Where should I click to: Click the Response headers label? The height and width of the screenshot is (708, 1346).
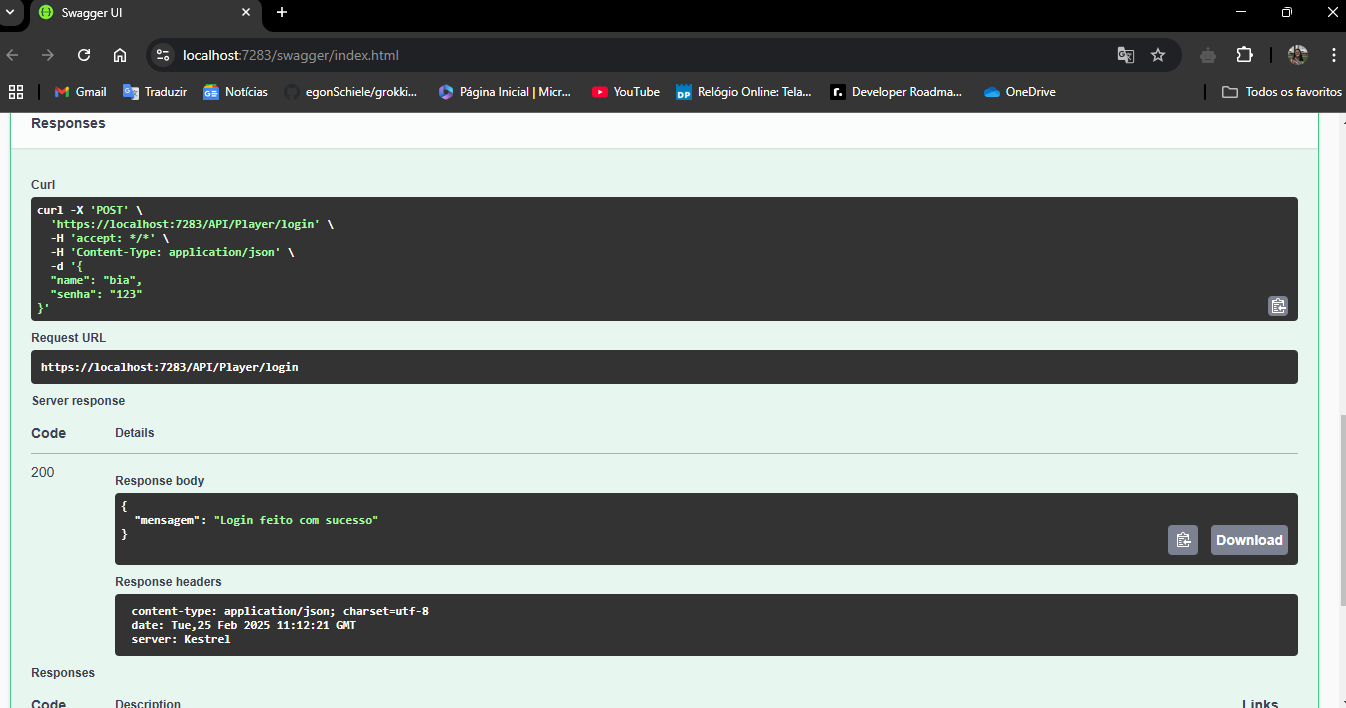pos(168,582)
